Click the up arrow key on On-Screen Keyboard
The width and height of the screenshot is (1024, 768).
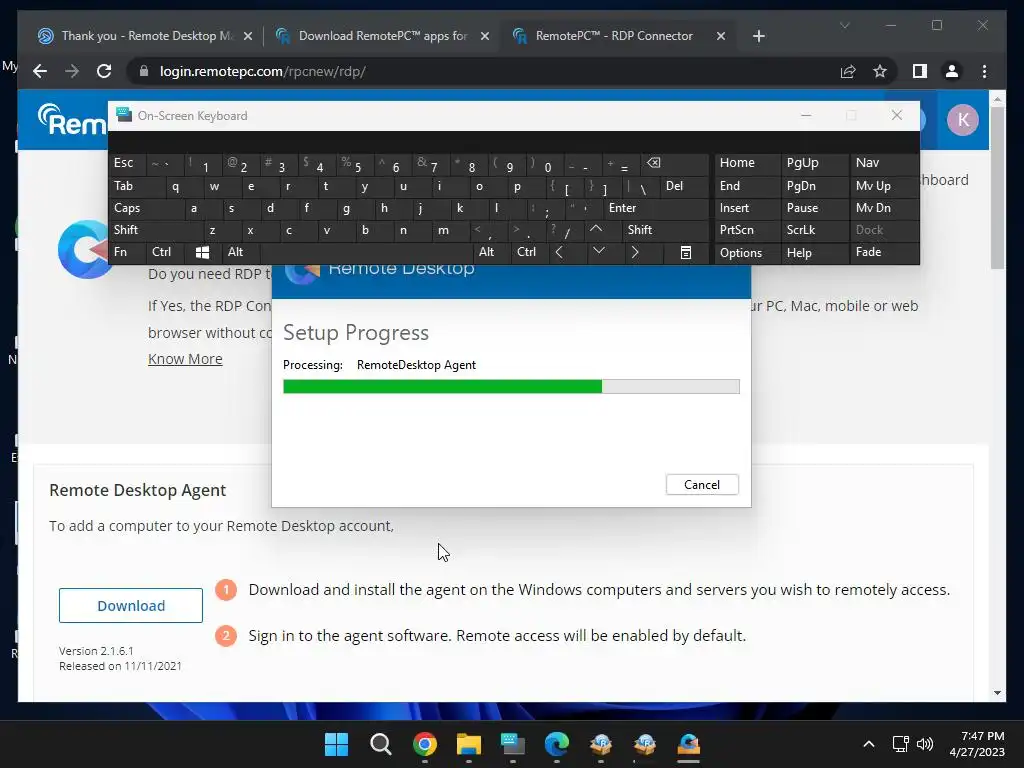point(596,229)
